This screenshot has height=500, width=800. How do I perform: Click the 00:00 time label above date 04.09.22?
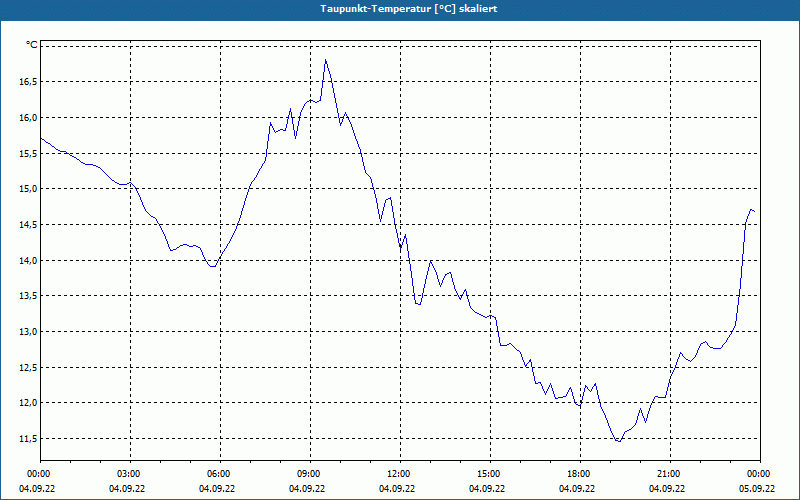point(40,474)
